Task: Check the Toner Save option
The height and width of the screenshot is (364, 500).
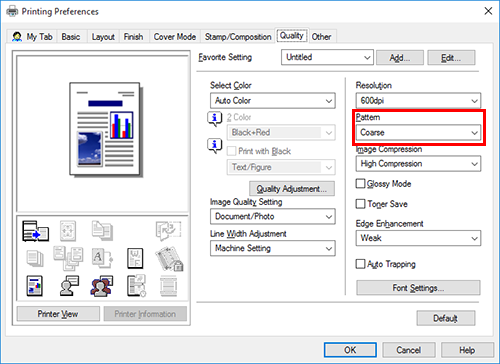Action: (x=360, y=204)
